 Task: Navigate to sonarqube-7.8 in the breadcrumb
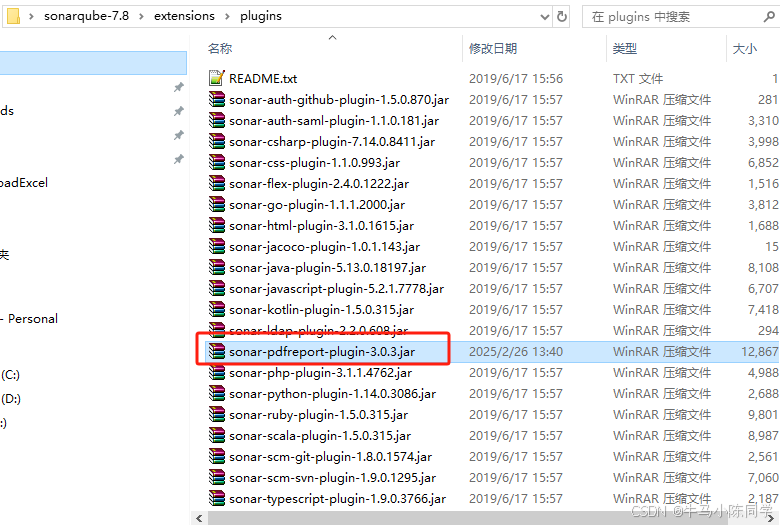87,16
